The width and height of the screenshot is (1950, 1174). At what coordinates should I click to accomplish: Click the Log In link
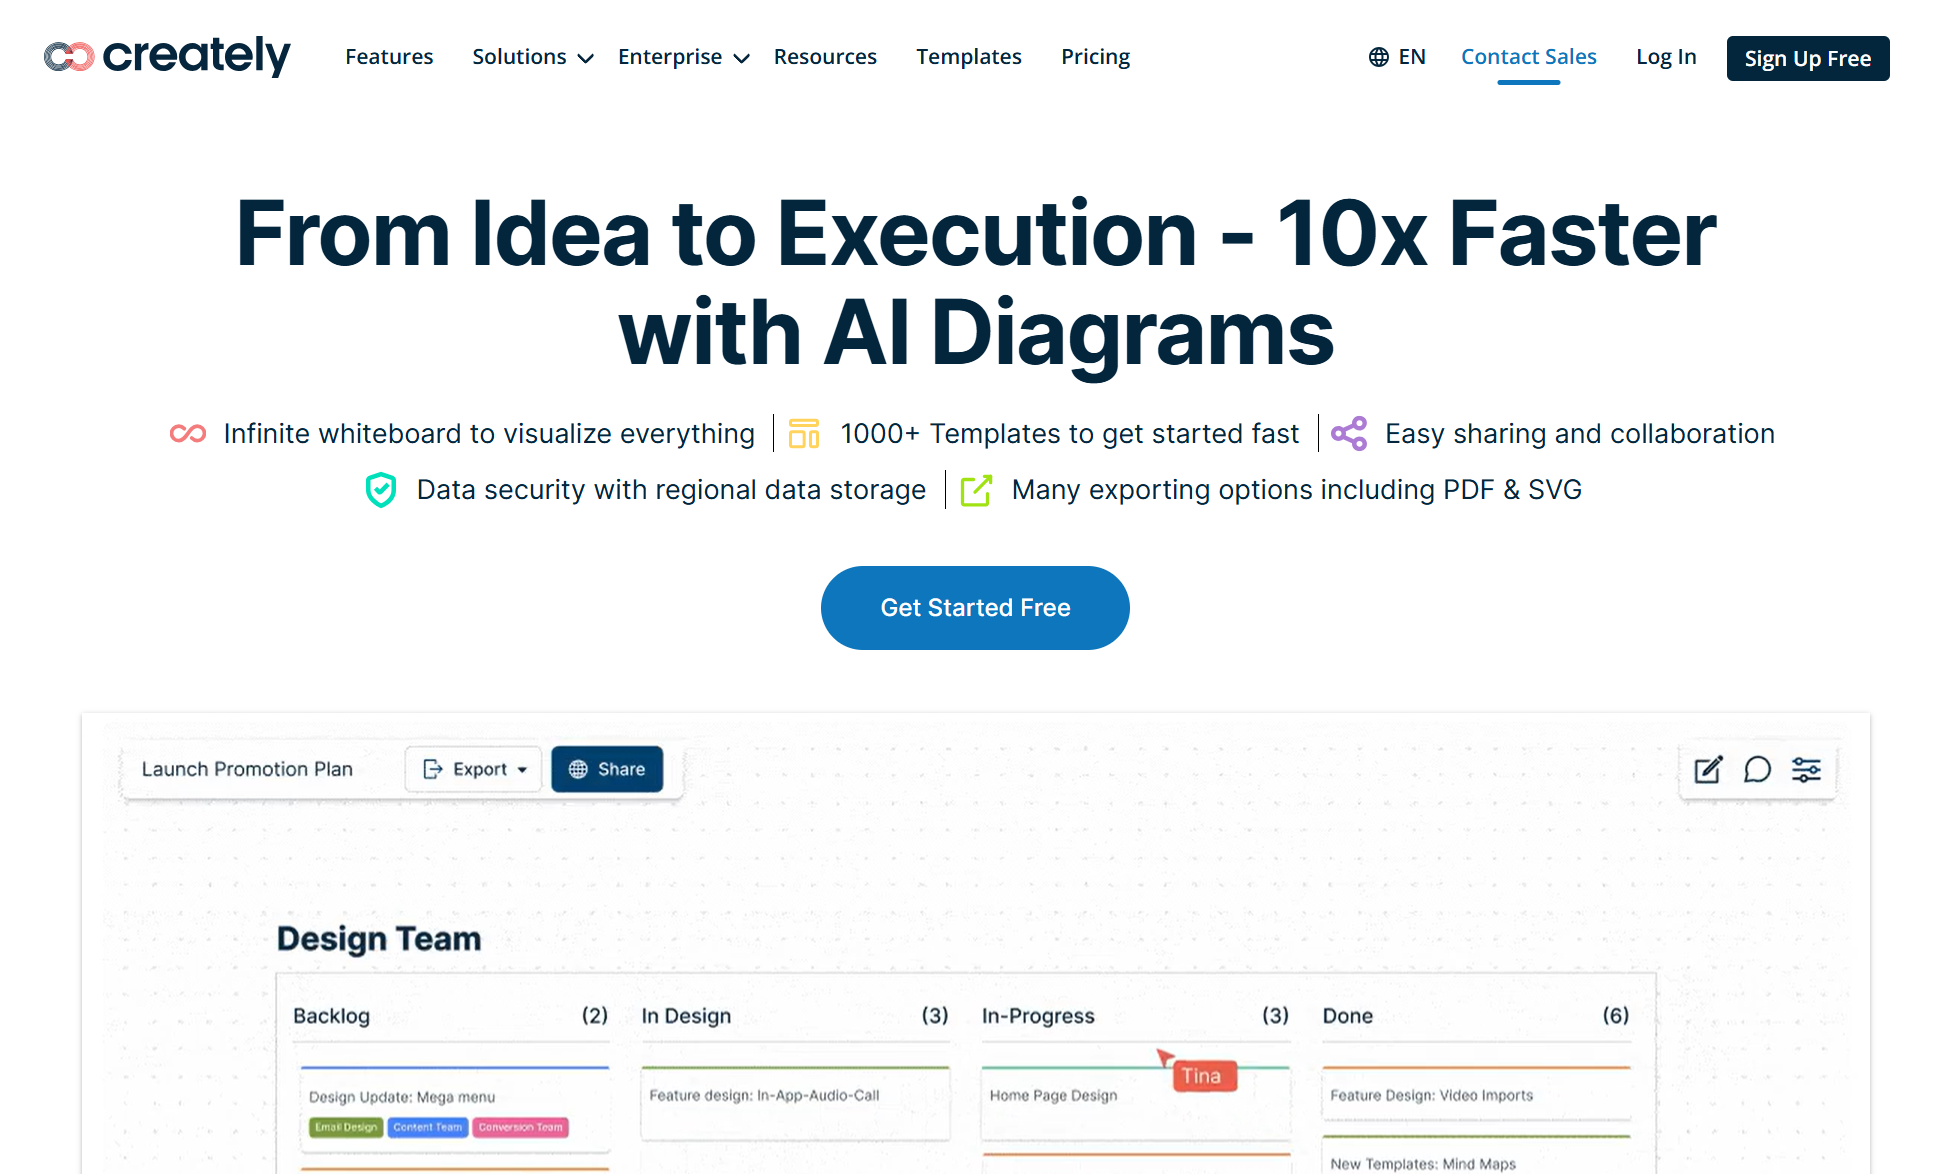coord(1666,57)
